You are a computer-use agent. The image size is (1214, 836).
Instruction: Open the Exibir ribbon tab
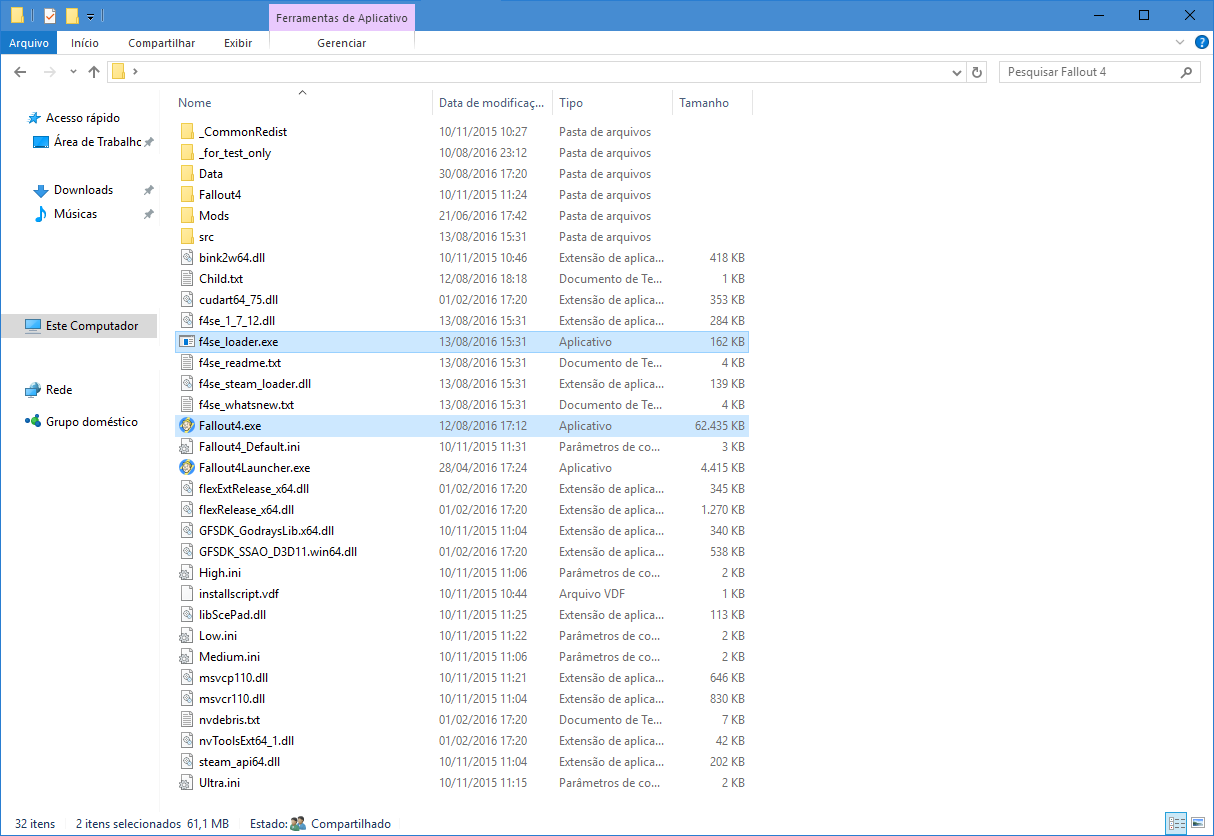click(238, 43)
